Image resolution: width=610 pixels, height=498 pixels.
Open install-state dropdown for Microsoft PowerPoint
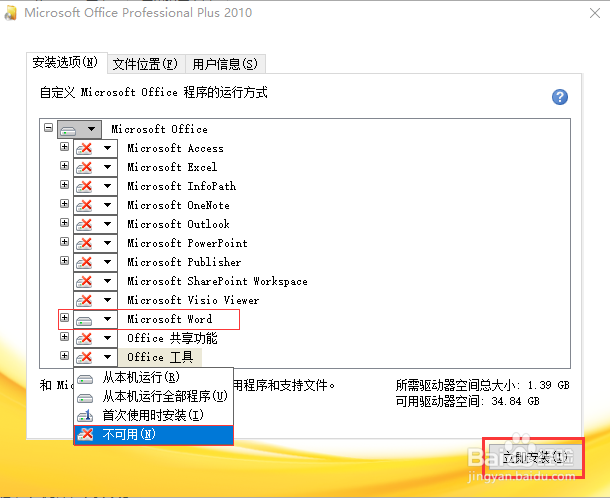coord(95,243)
